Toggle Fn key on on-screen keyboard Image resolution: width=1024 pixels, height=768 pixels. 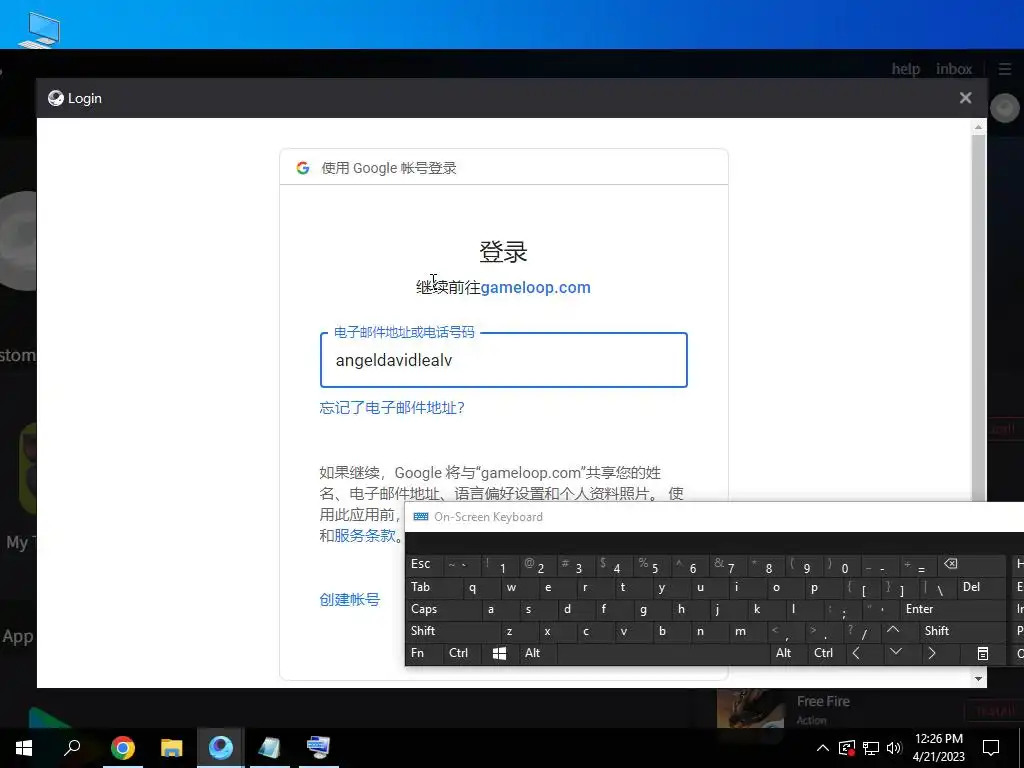click(x=424, y=653)
